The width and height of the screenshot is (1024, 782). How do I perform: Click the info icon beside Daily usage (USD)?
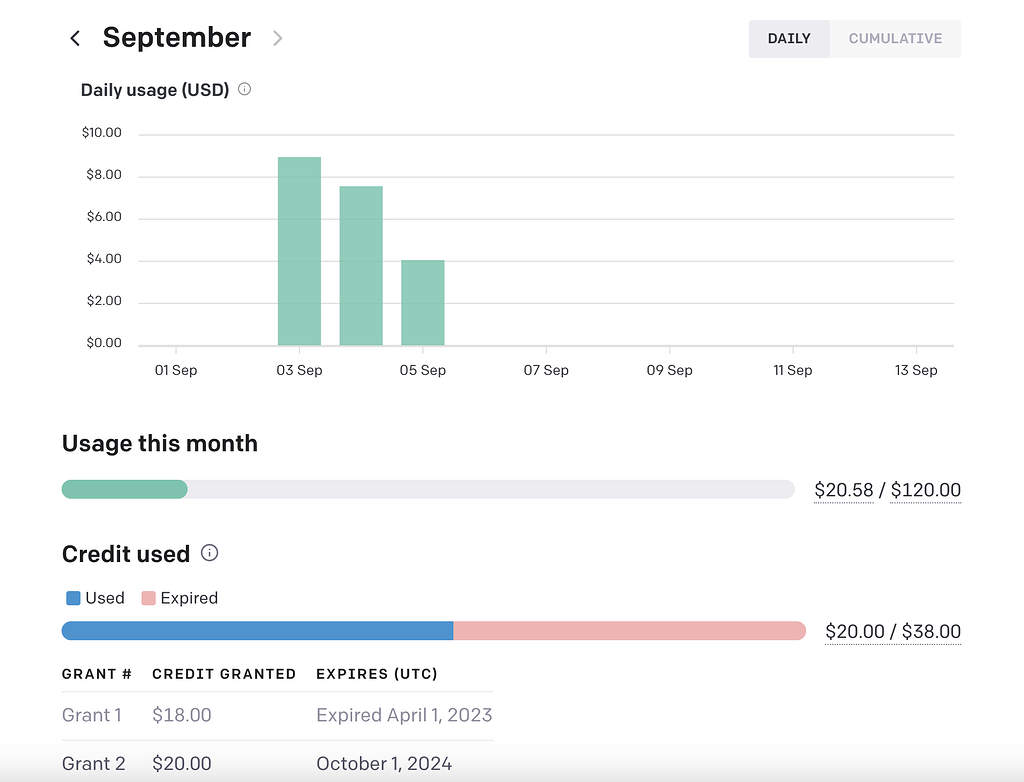244,89
